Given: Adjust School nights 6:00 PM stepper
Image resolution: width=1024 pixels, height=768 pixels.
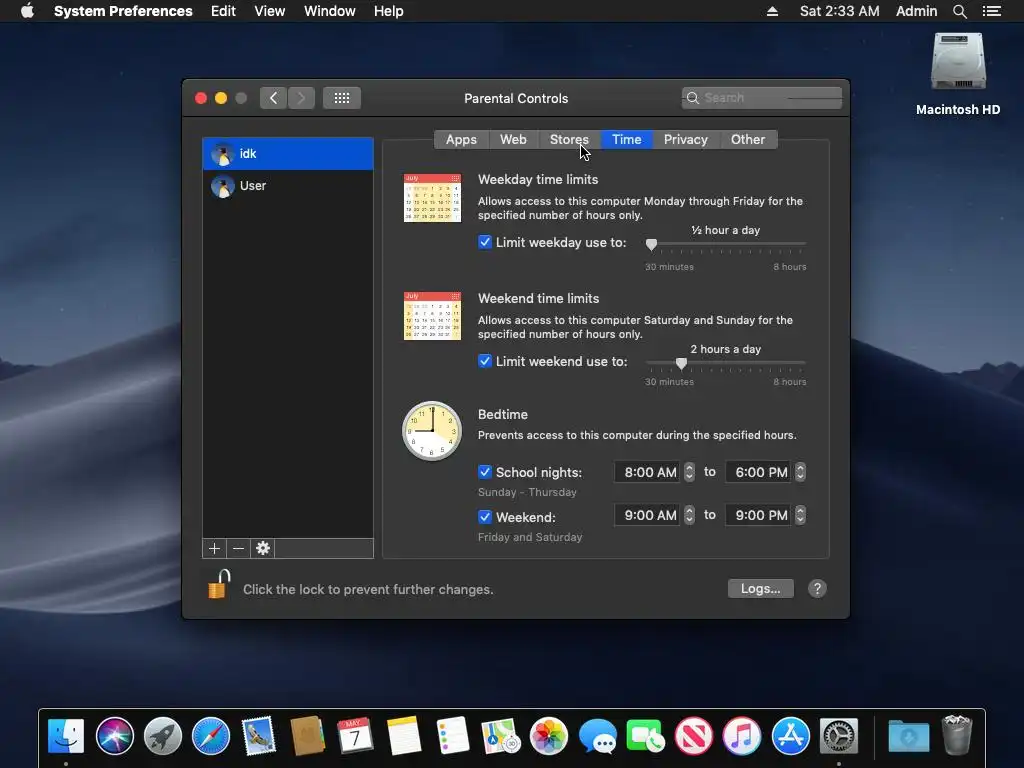Looking at the screenshot, I should point(800,472).
